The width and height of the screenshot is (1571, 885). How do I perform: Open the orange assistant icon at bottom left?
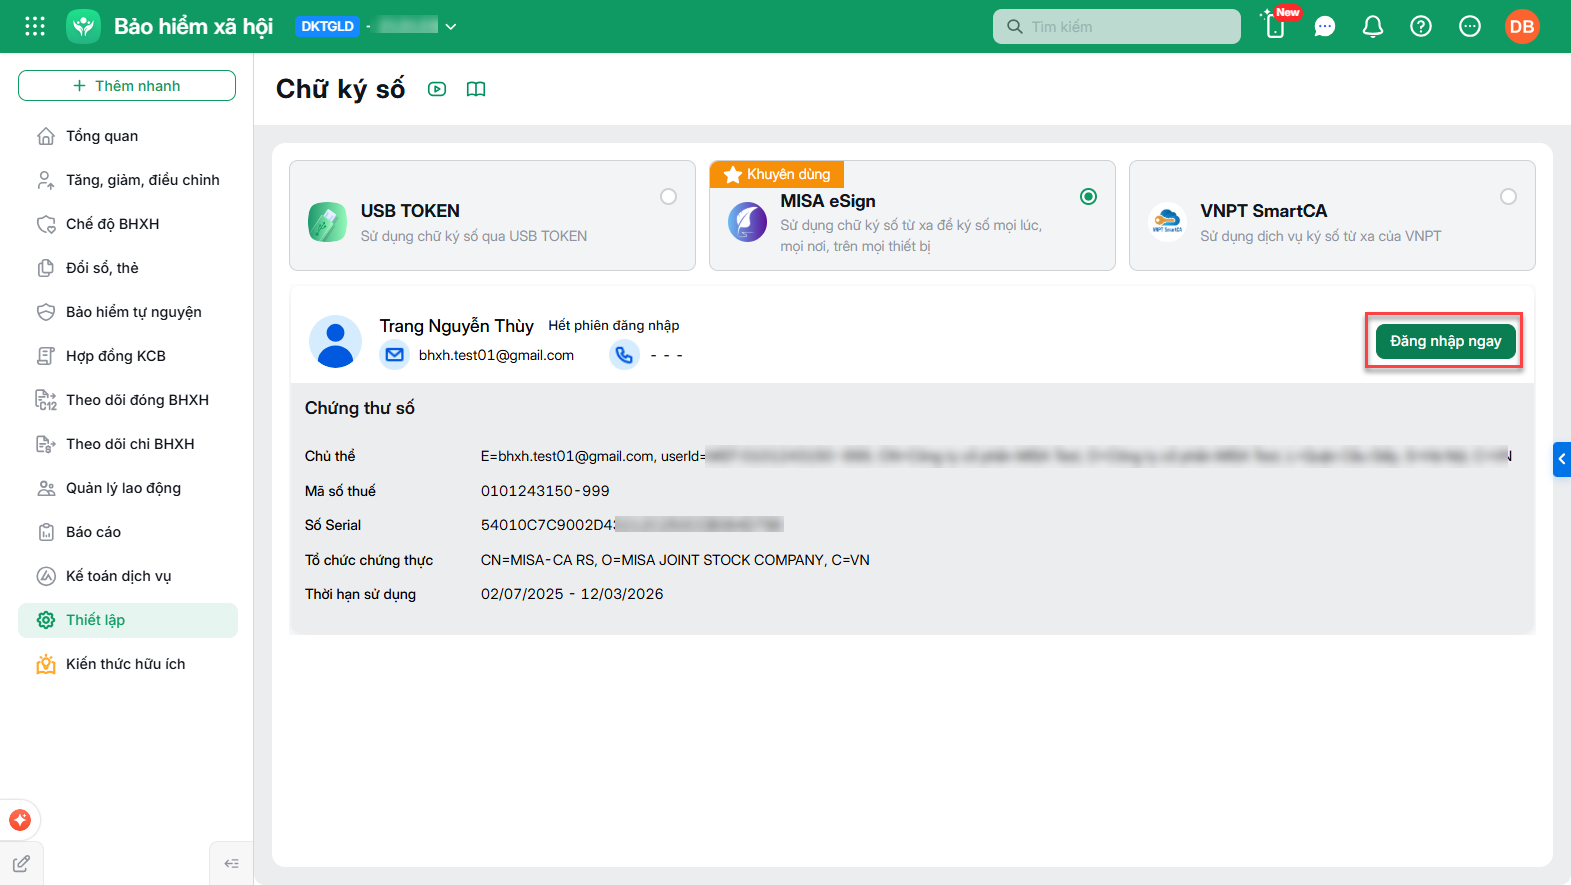20,820
